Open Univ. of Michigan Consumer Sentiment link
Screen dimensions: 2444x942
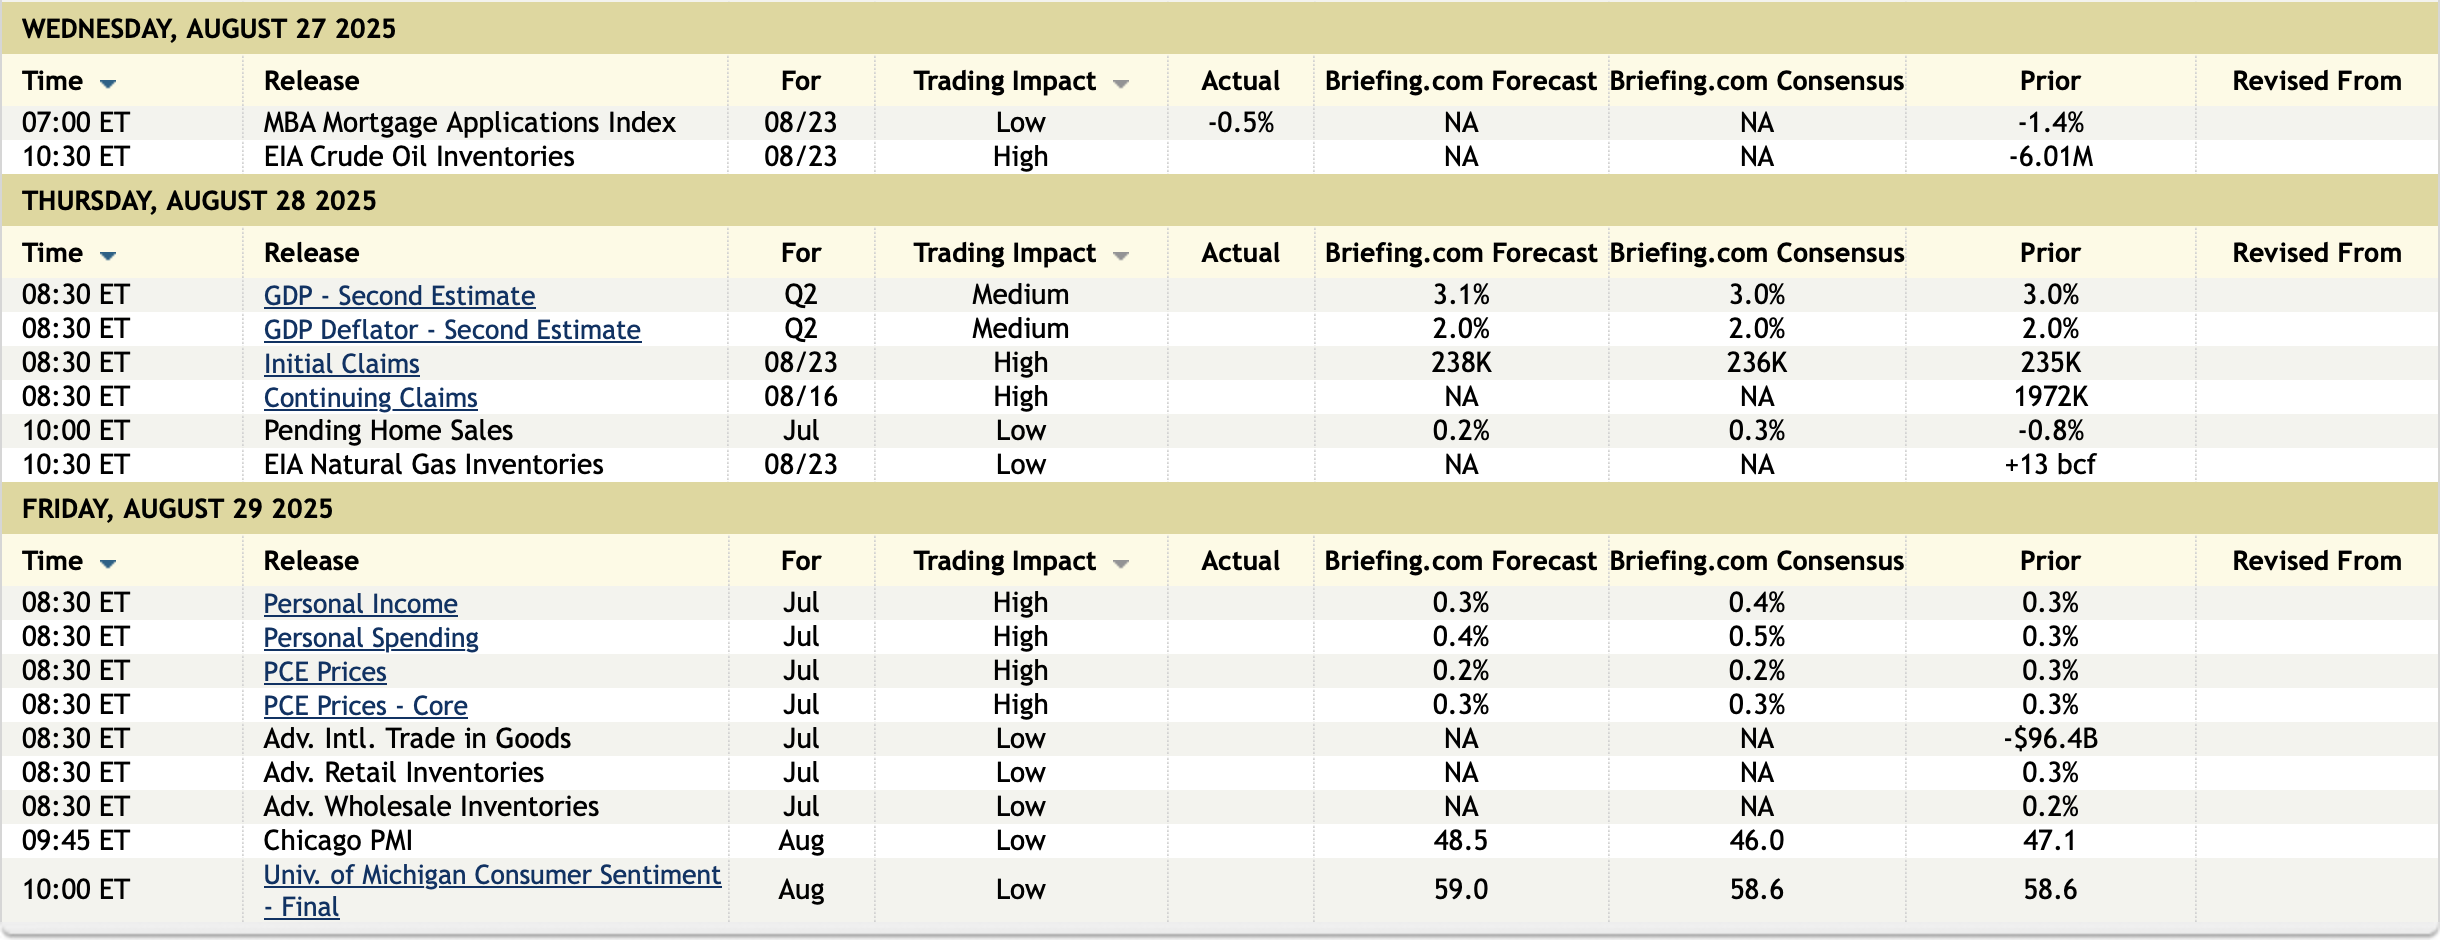tap(491, 875)
